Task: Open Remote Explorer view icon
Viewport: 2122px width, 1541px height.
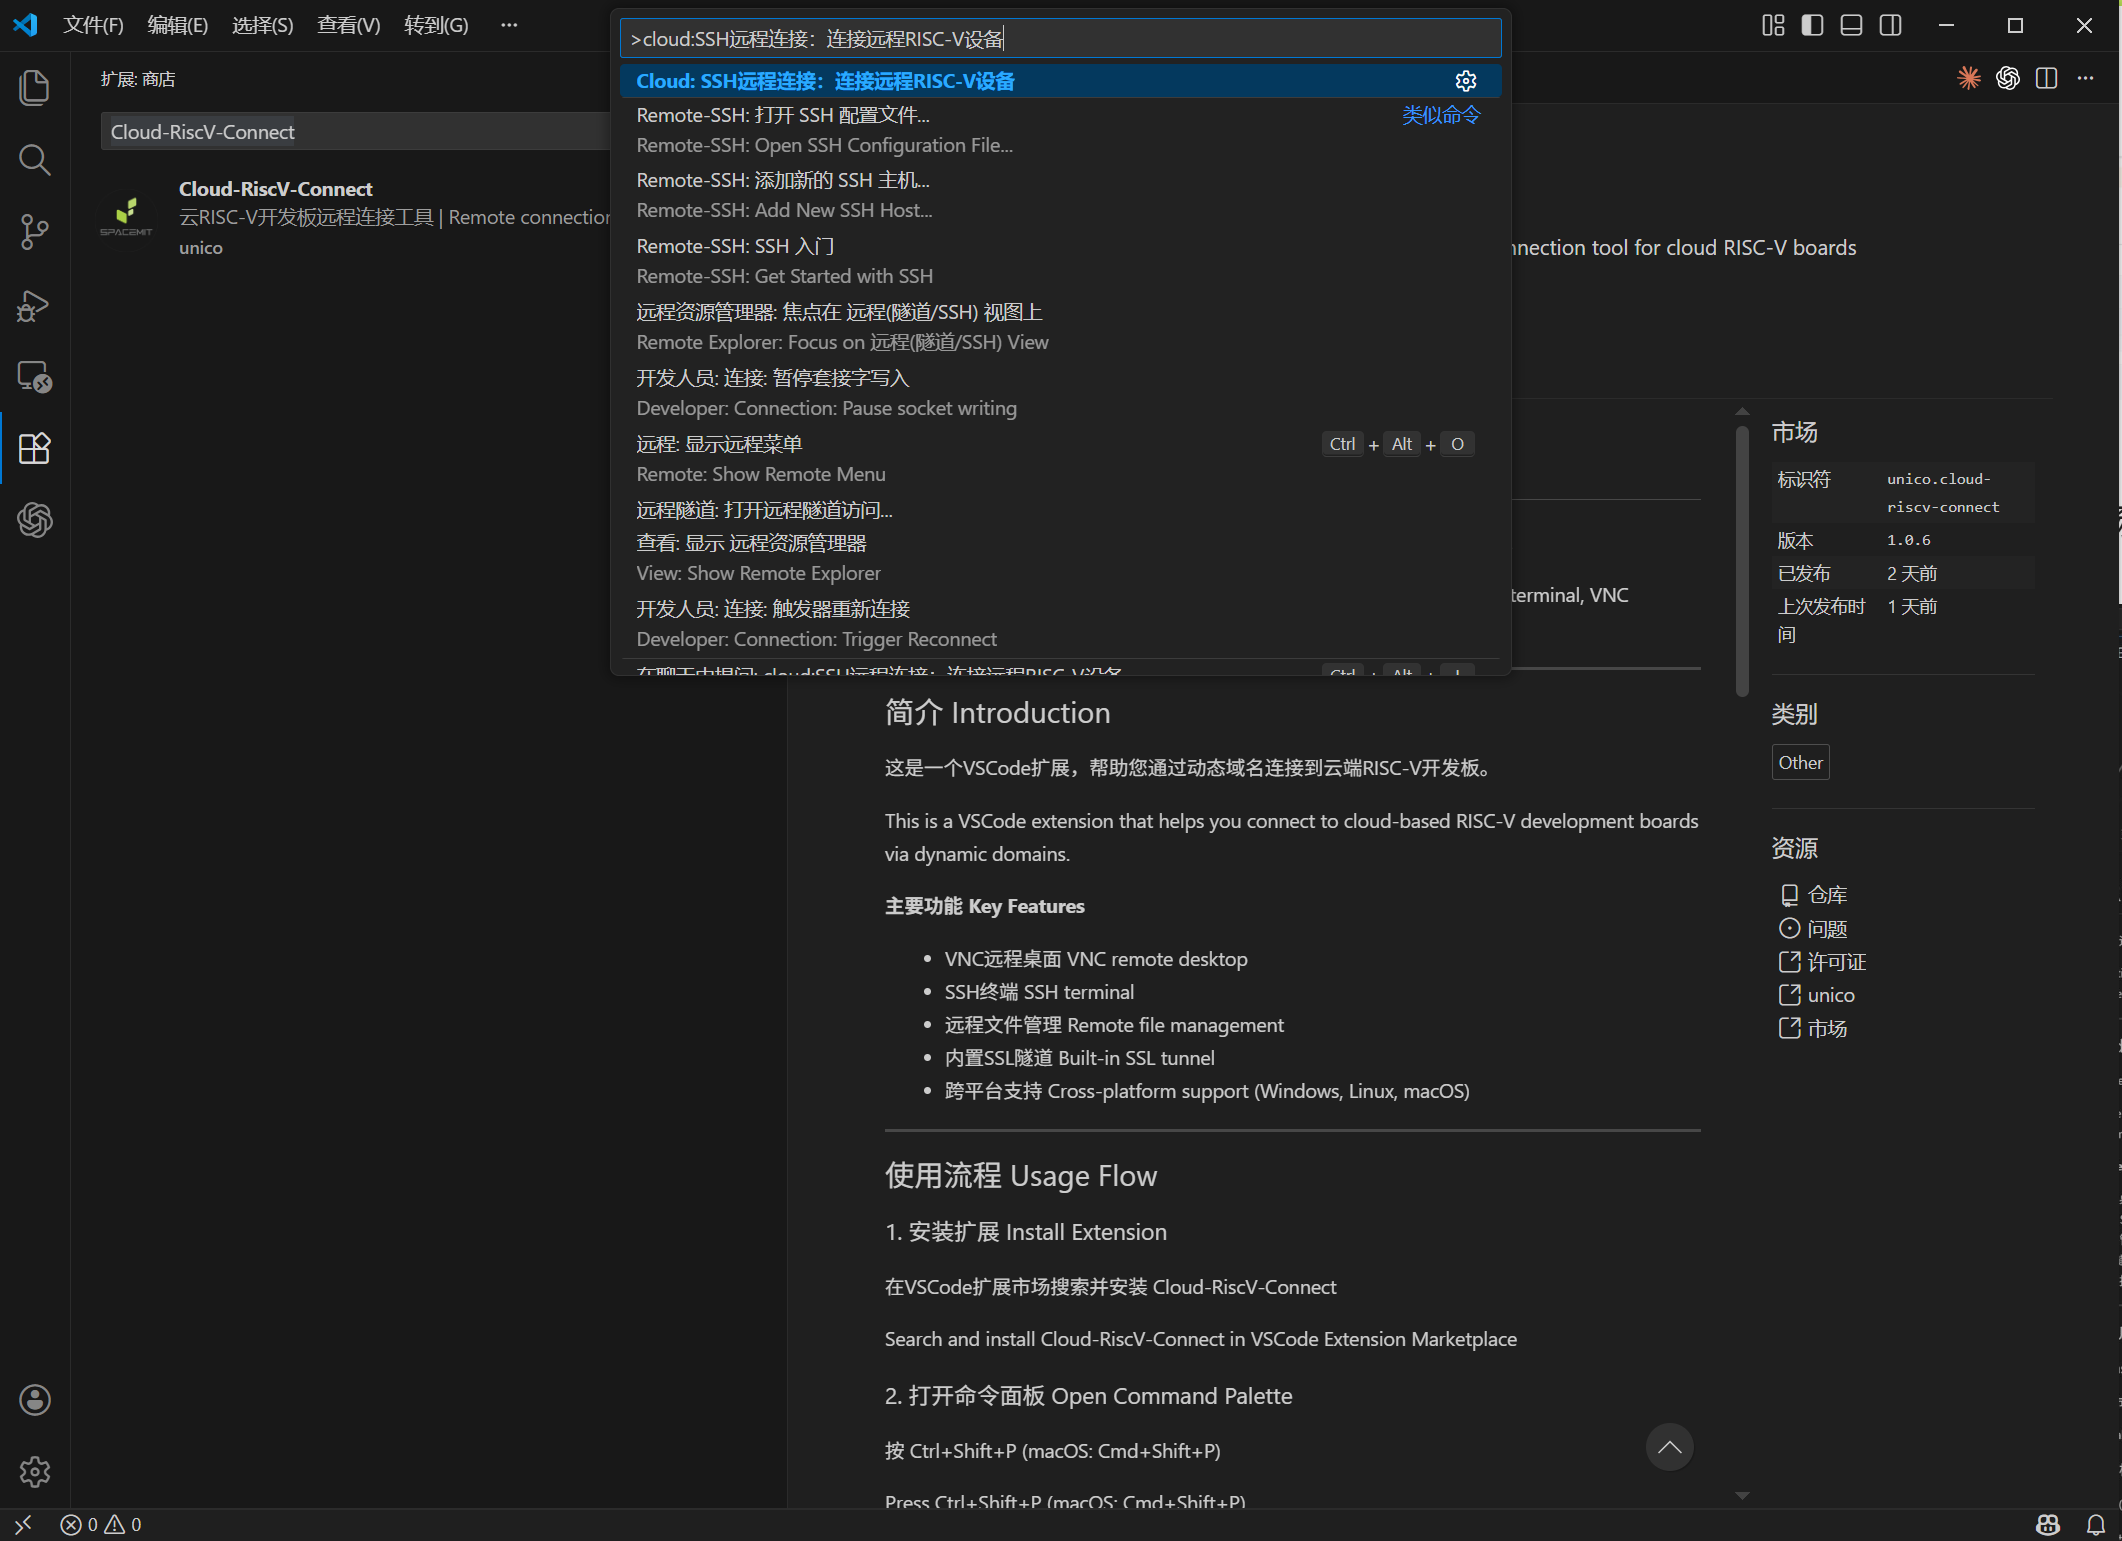Action: [x=34, y=377]
